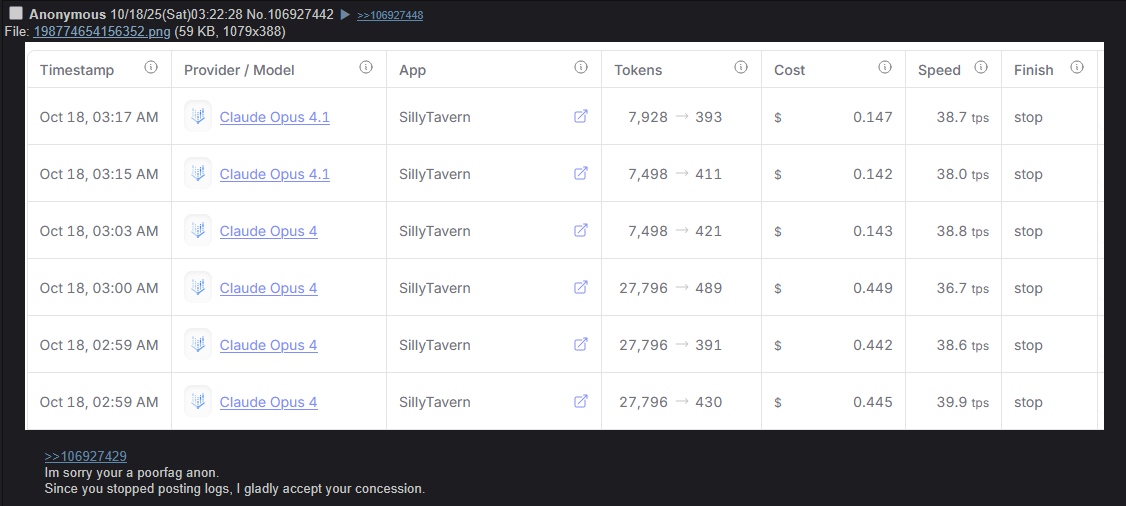This screenshot has height=506, width=1126.
Task: Select timestamp Oct 18, 03:00 AM
Action: 99,289
